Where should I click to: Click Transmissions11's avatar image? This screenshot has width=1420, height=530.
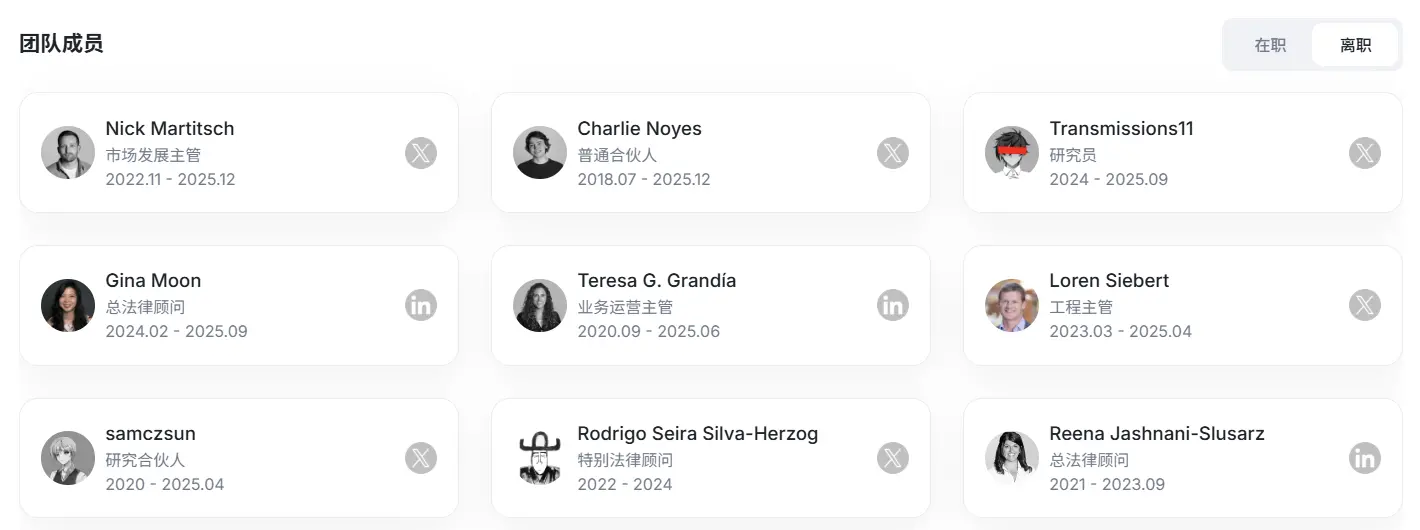pyautogui.click(x=1012, y=153)
